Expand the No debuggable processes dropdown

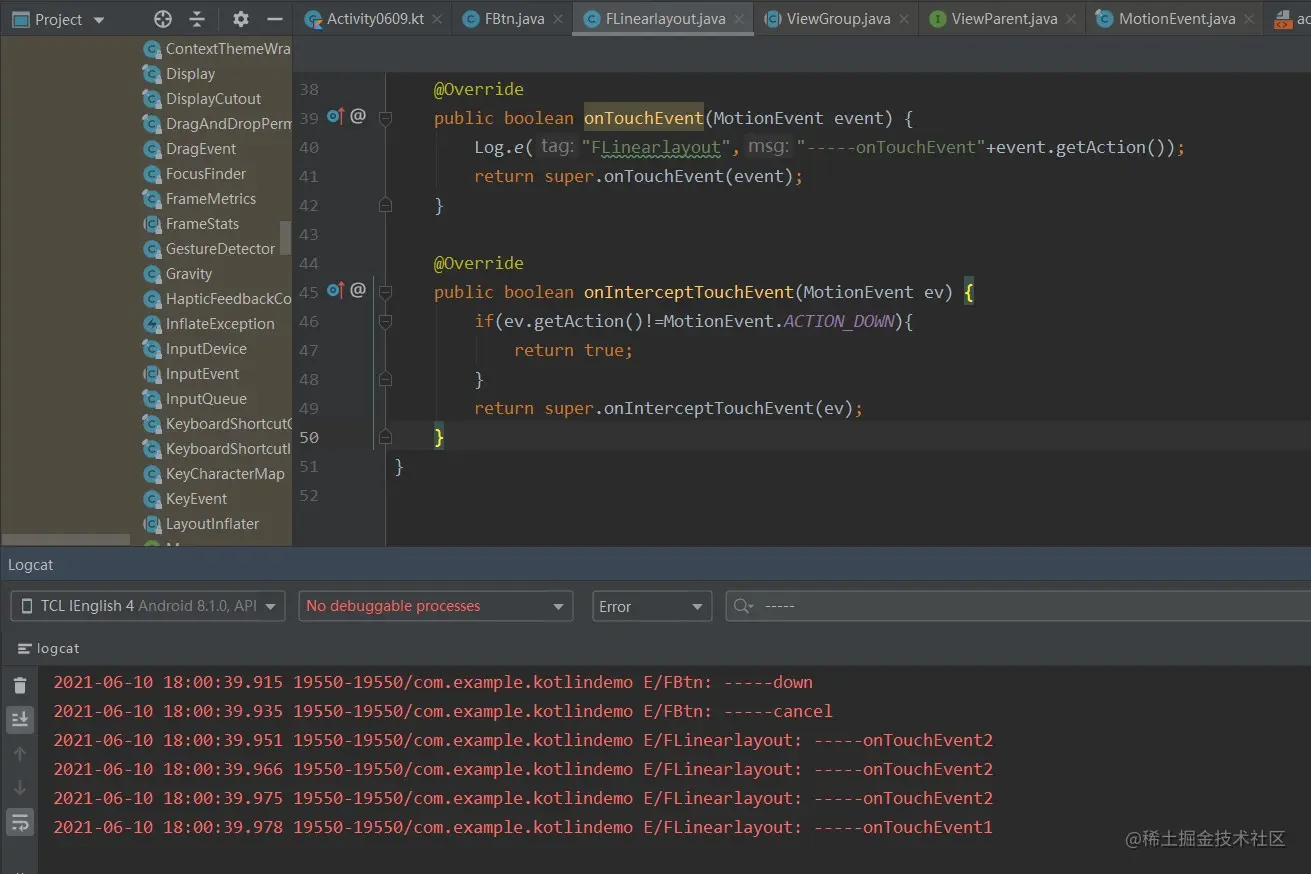pos(435,606)
